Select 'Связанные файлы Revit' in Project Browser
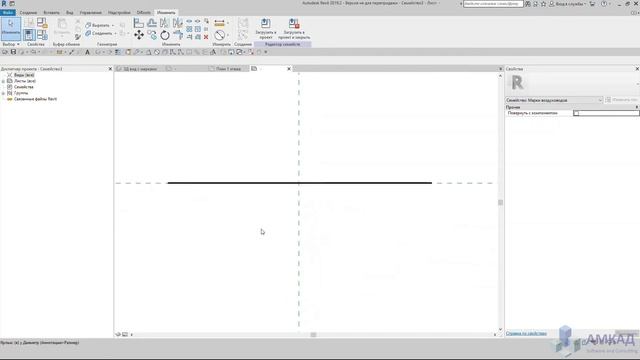This screenshot has width=640, height=360. pyautogui.click(x=36, y=99)
